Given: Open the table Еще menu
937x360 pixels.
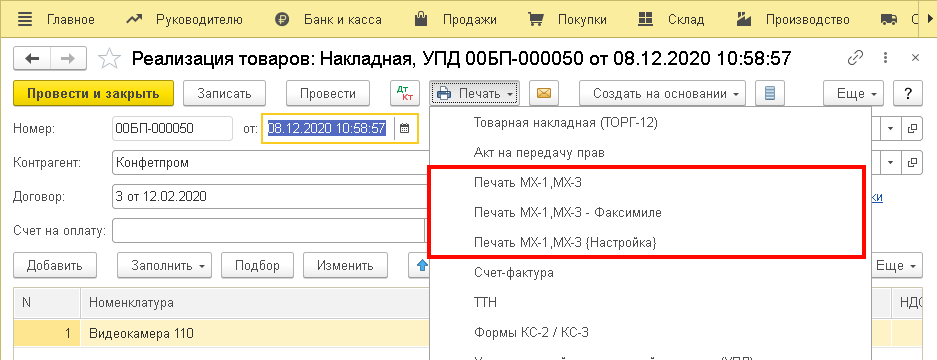Looking at the screenshot, I should pos(896,266).
